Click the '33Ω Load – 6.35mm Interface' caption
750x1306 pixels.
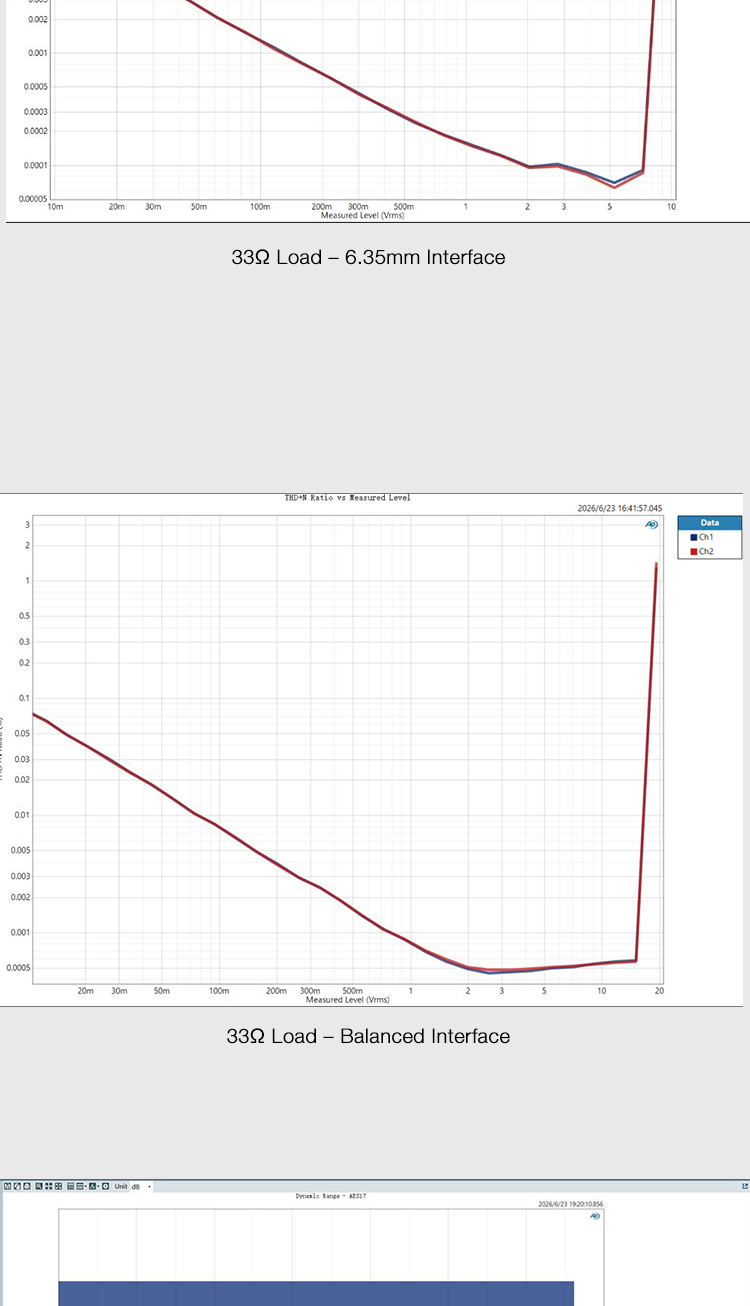368,257
